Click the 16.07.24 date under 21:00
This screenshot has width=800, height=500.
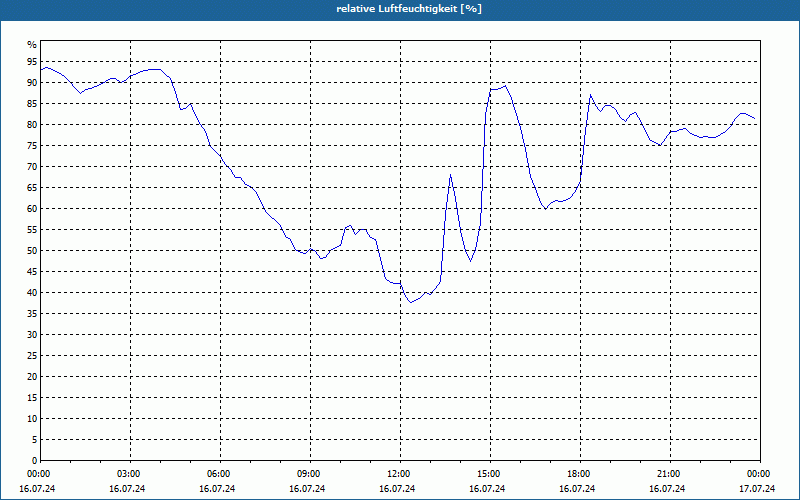tap(667, 488)
